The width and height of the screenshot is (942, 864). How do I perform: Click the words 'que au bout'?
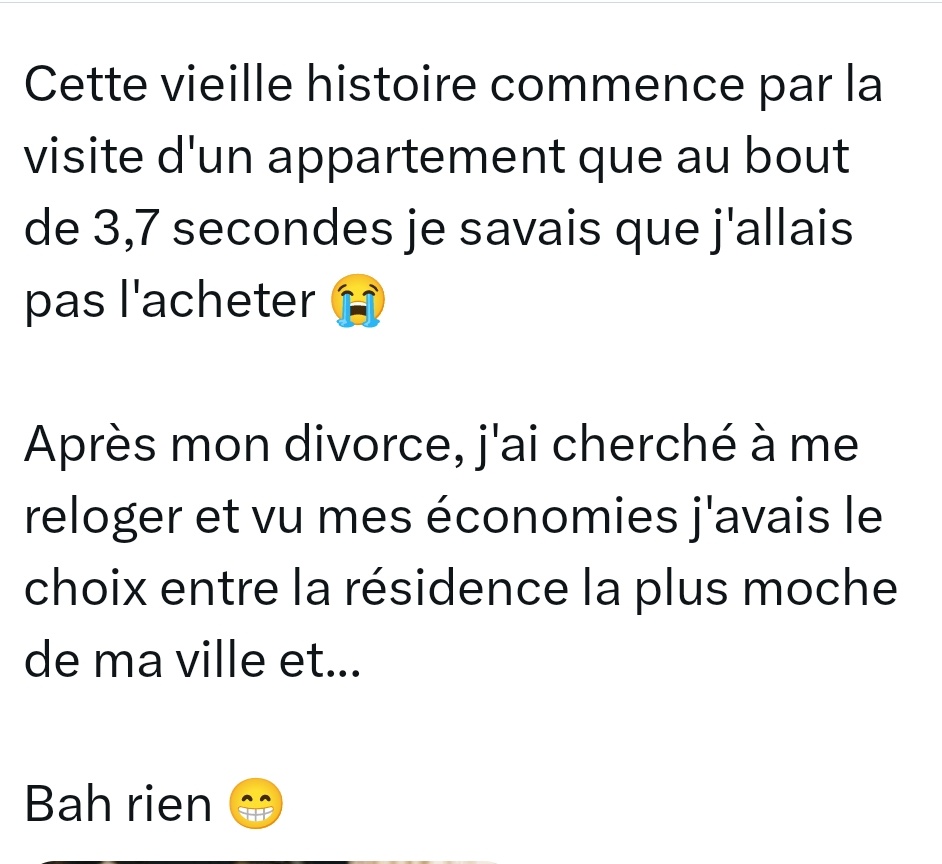coord(714,157)
